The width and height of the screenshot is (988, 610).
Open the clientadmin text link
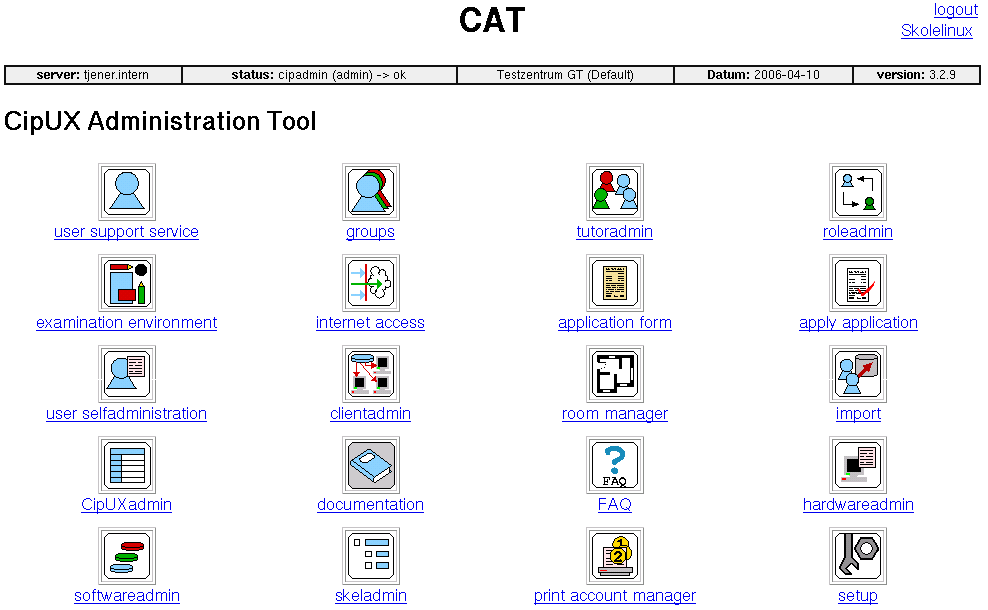(x=370, y=414)
